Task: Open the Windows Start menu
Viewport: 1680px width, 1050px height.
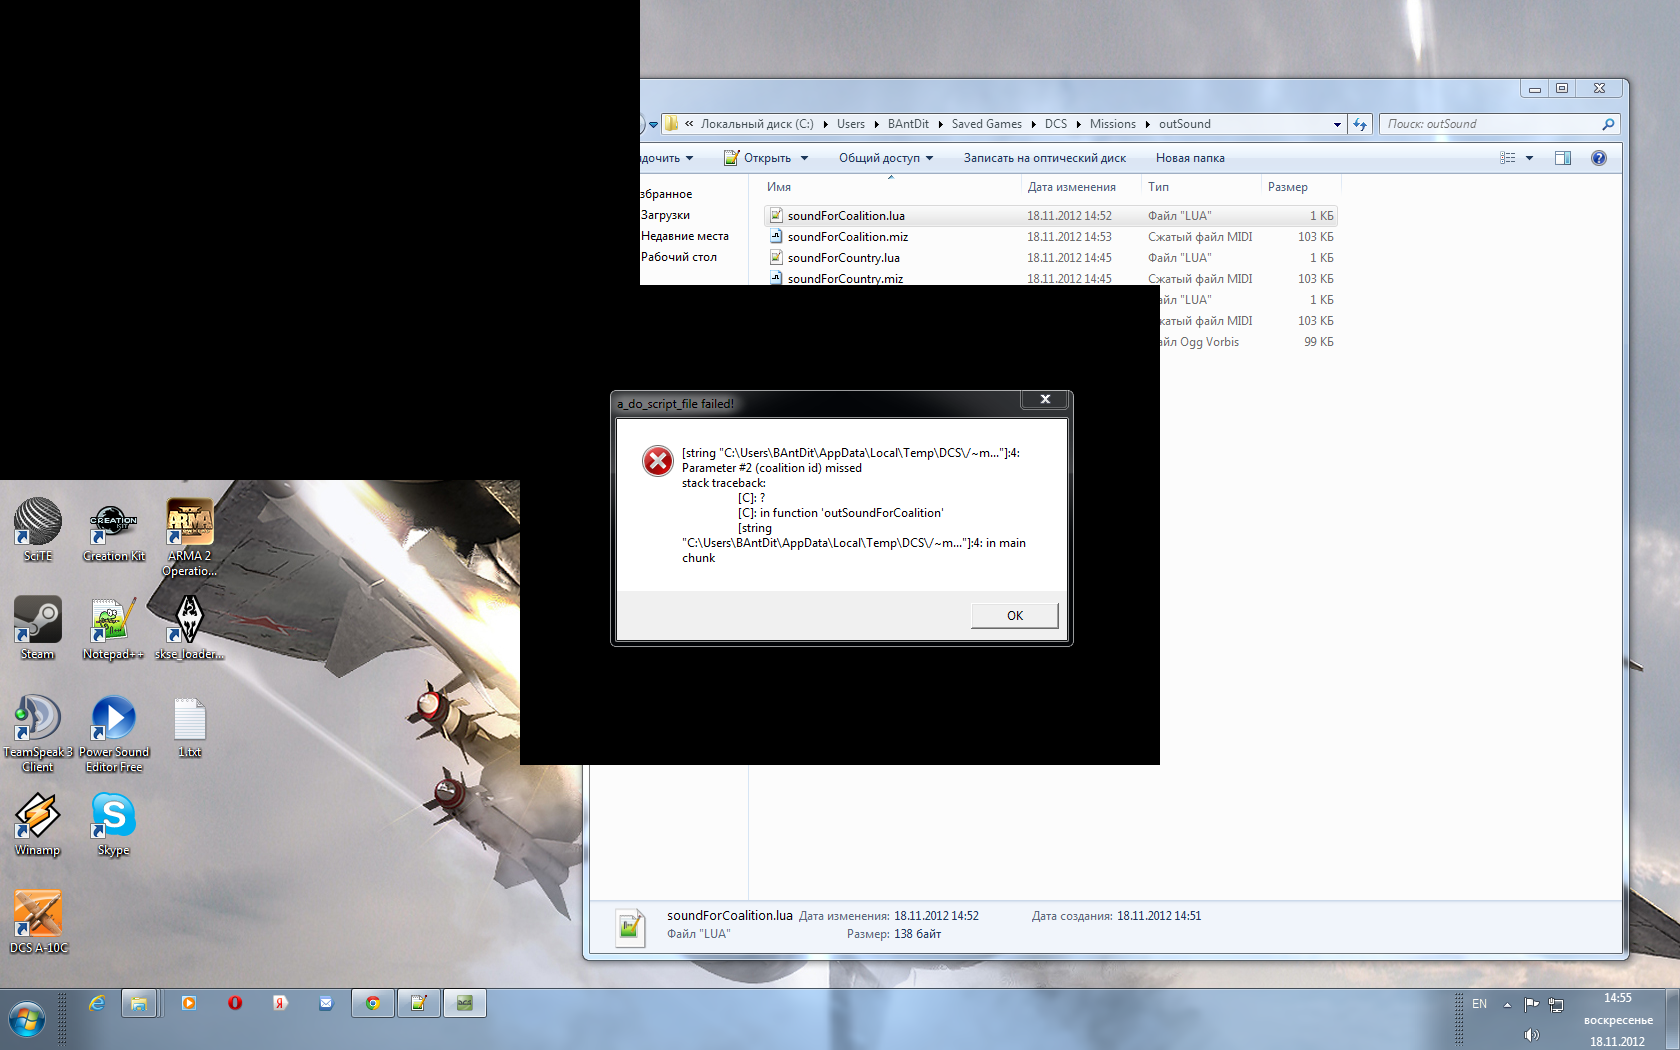Action: coord(27,1020)
